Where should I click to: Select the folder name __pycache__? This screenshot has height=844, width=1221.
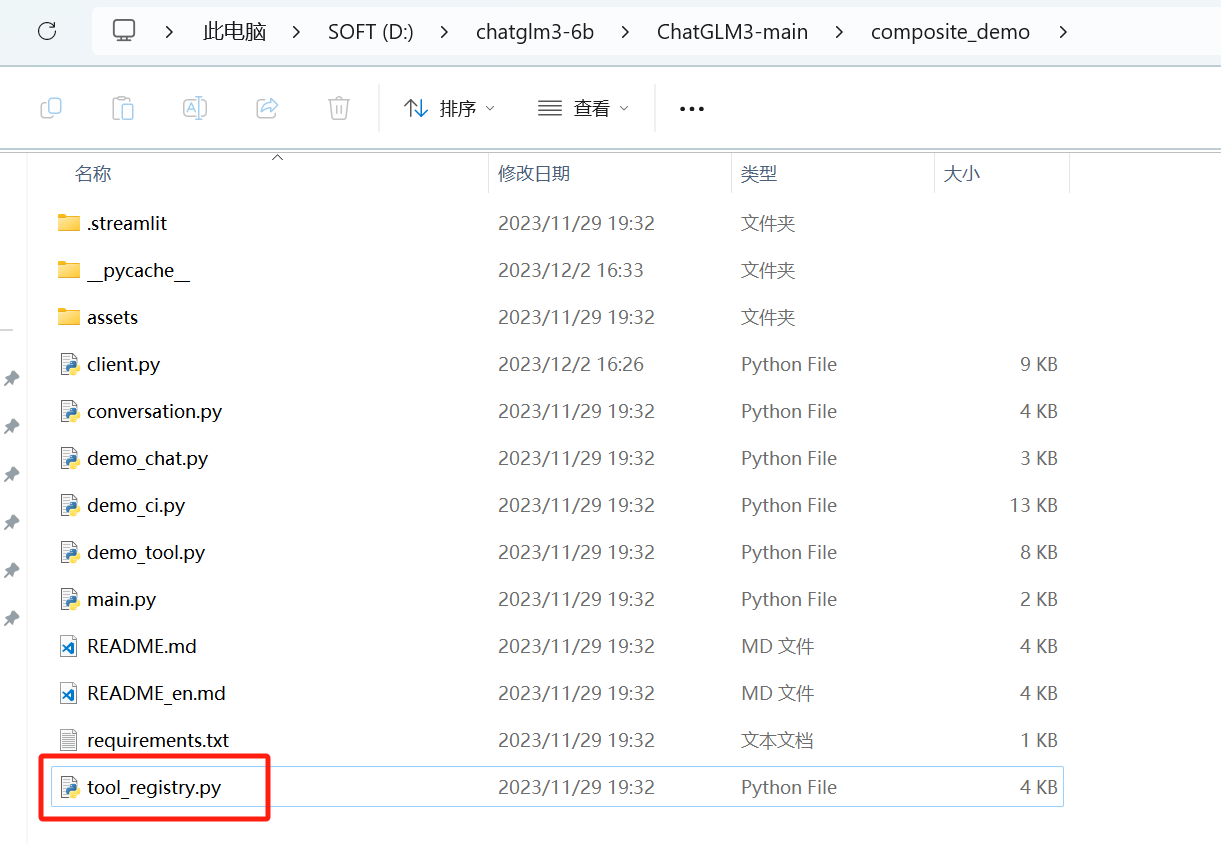[x=138, y=270]
